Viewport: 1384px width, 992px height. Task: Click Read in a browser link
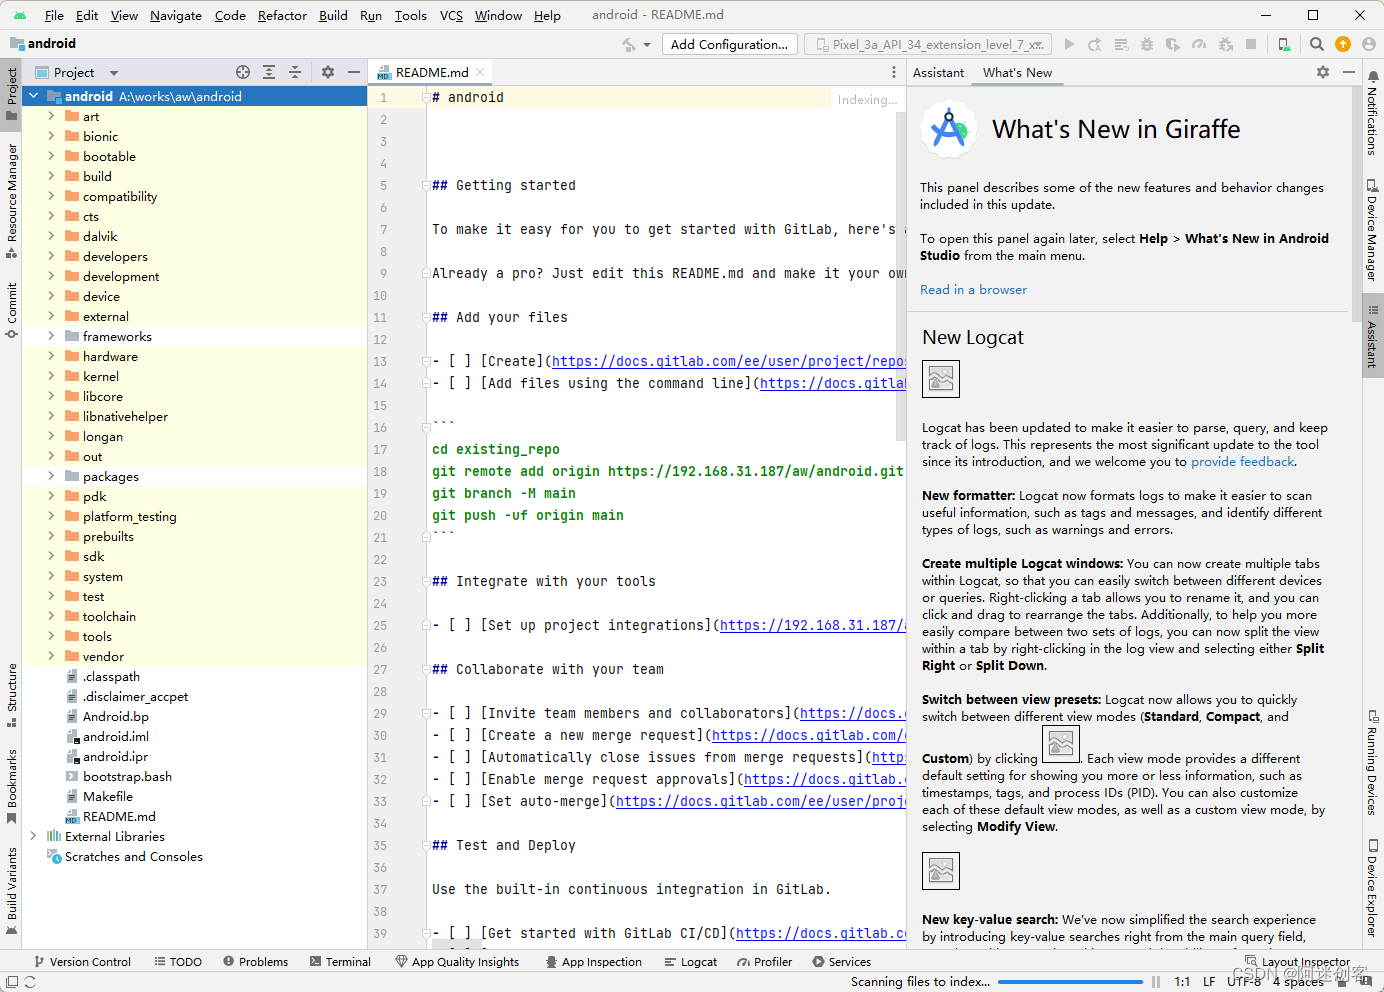coord(973,289)
